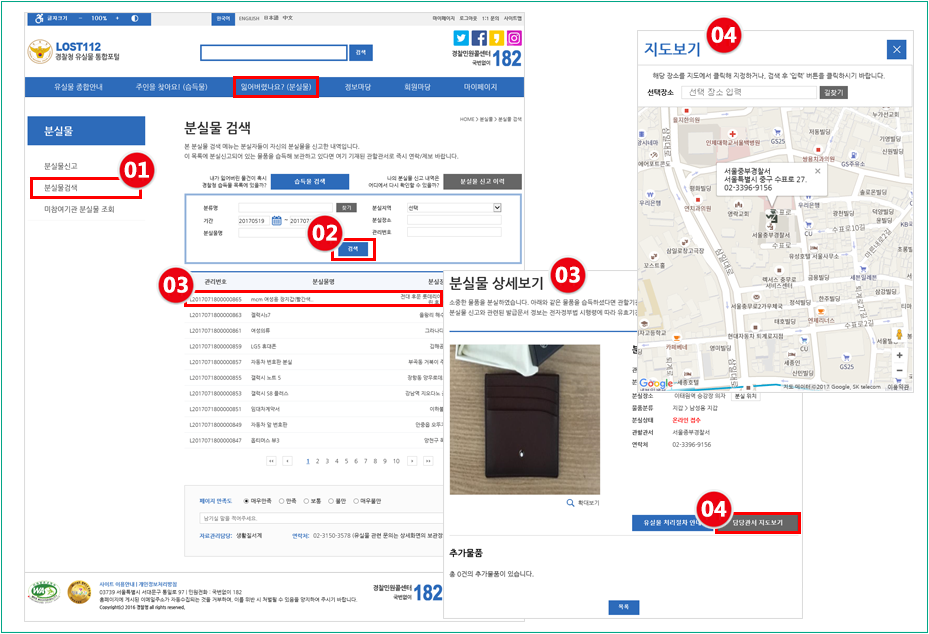This screenshot has height=634, width=929.
Task: Click the Street View pegman on the map
Action: 899,335
